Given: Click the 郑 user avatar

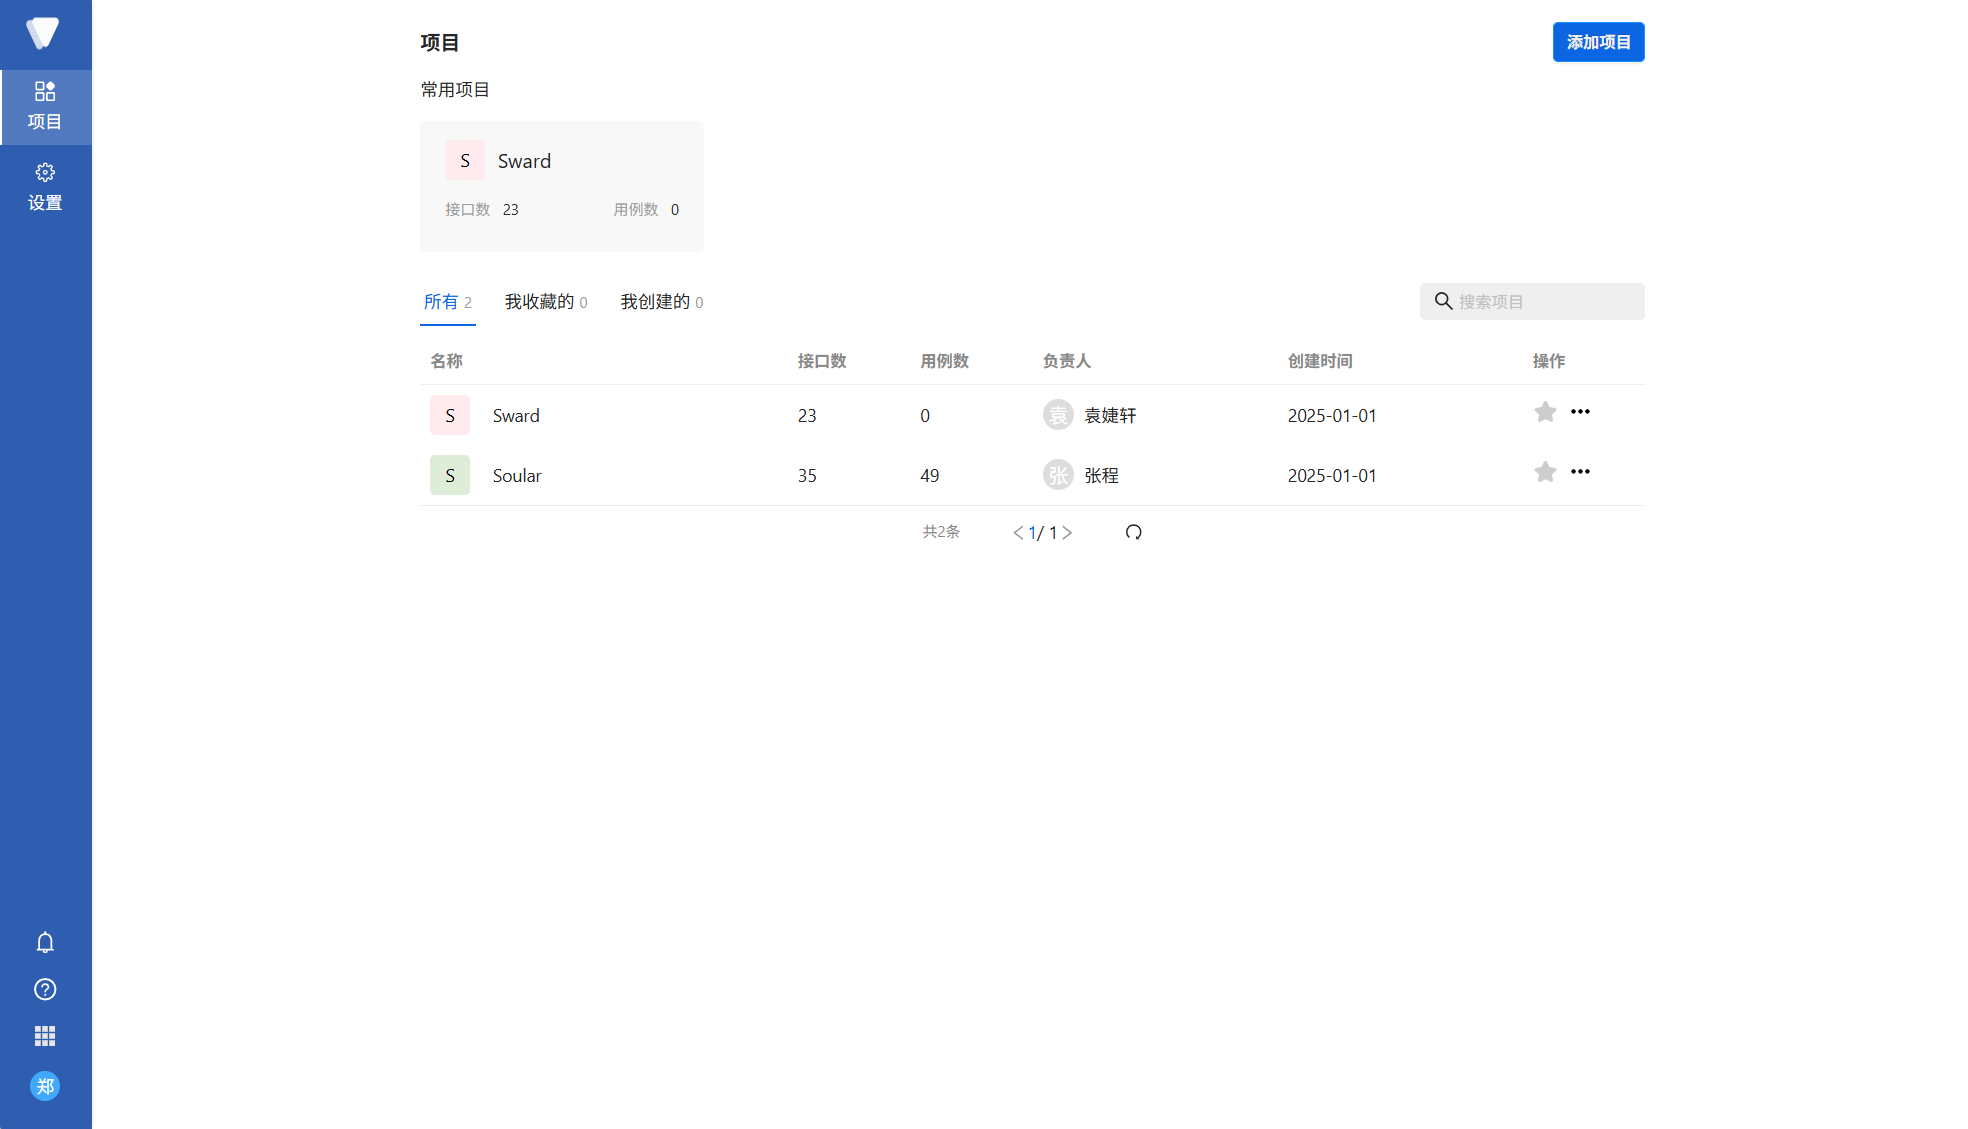Looking at the screenshot, I should pyautogui.click(x=45, y=1086).
